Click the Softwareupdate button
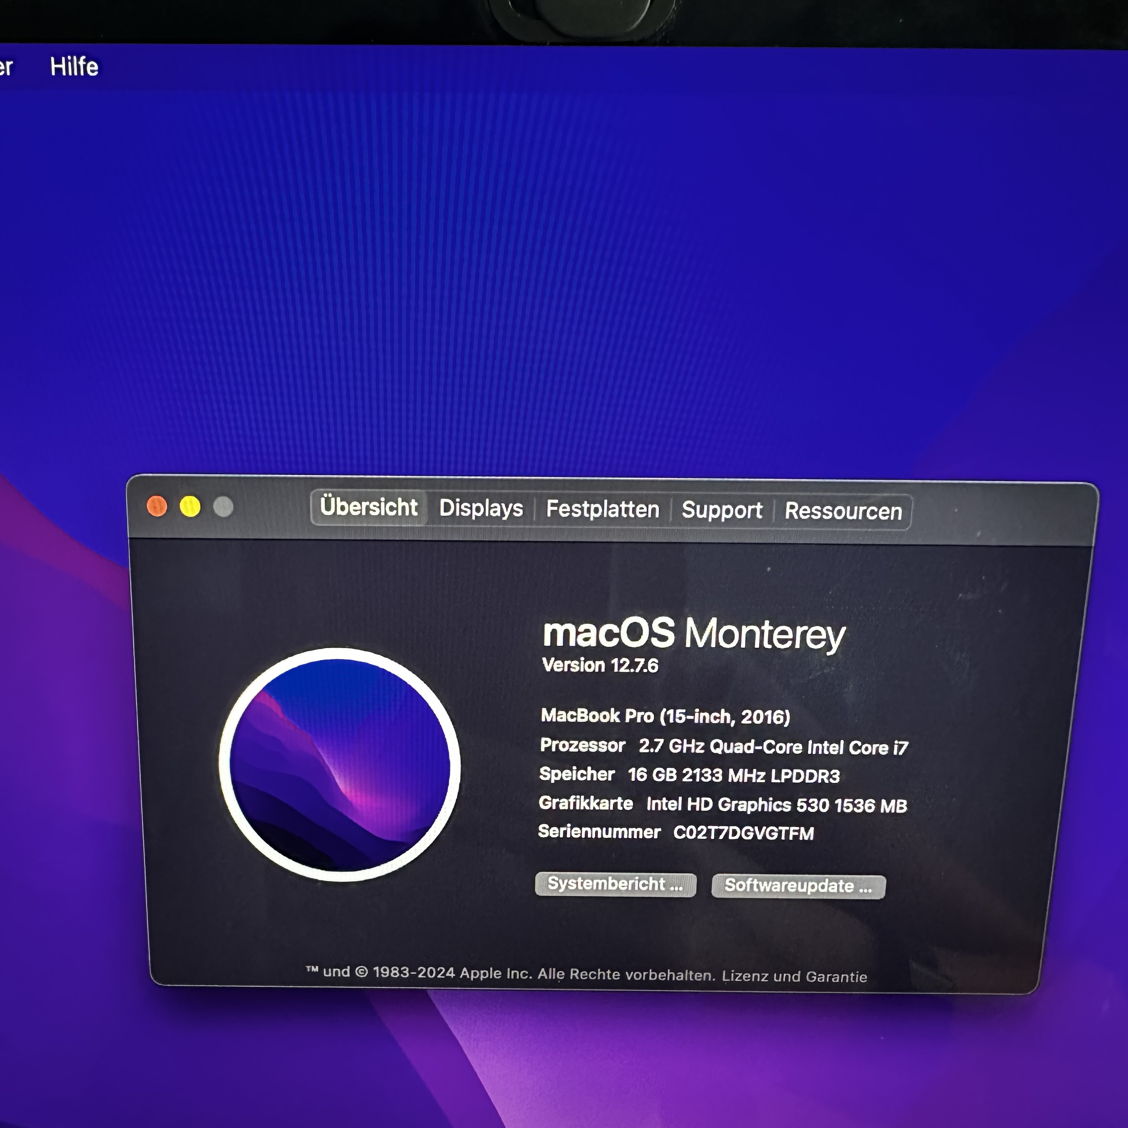Screen dimensions: 1128x1128 [x=798, y=886]
